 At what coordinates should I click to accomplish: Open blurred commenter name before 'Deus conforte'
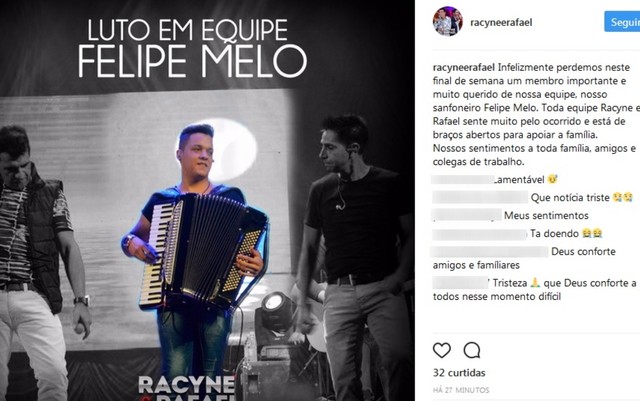click(x=490, y=252)
